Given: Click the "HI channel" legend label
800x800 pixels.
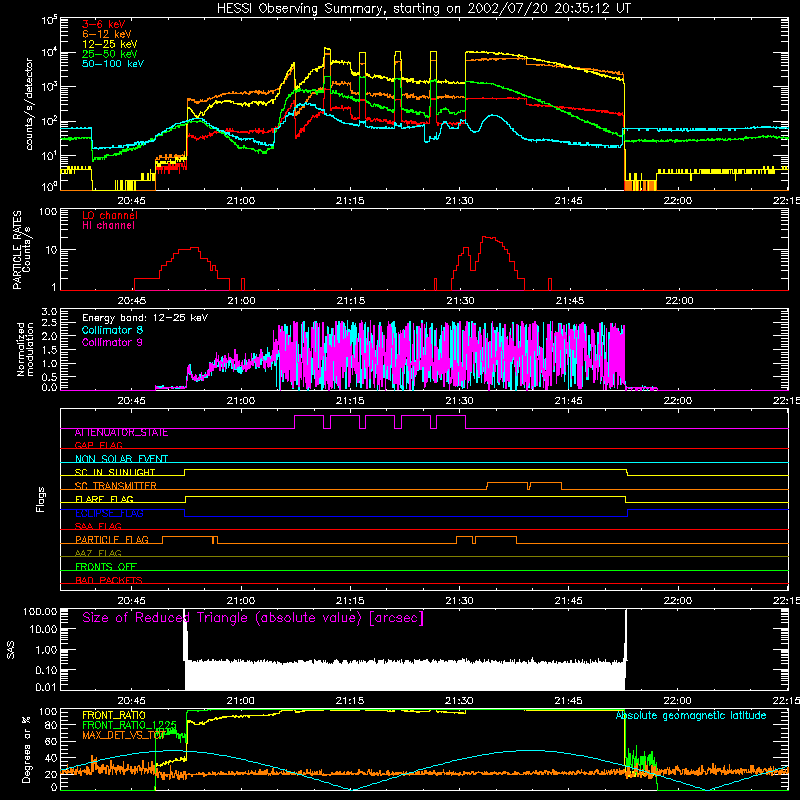Looking at the screenshot, I should point(108,226).
